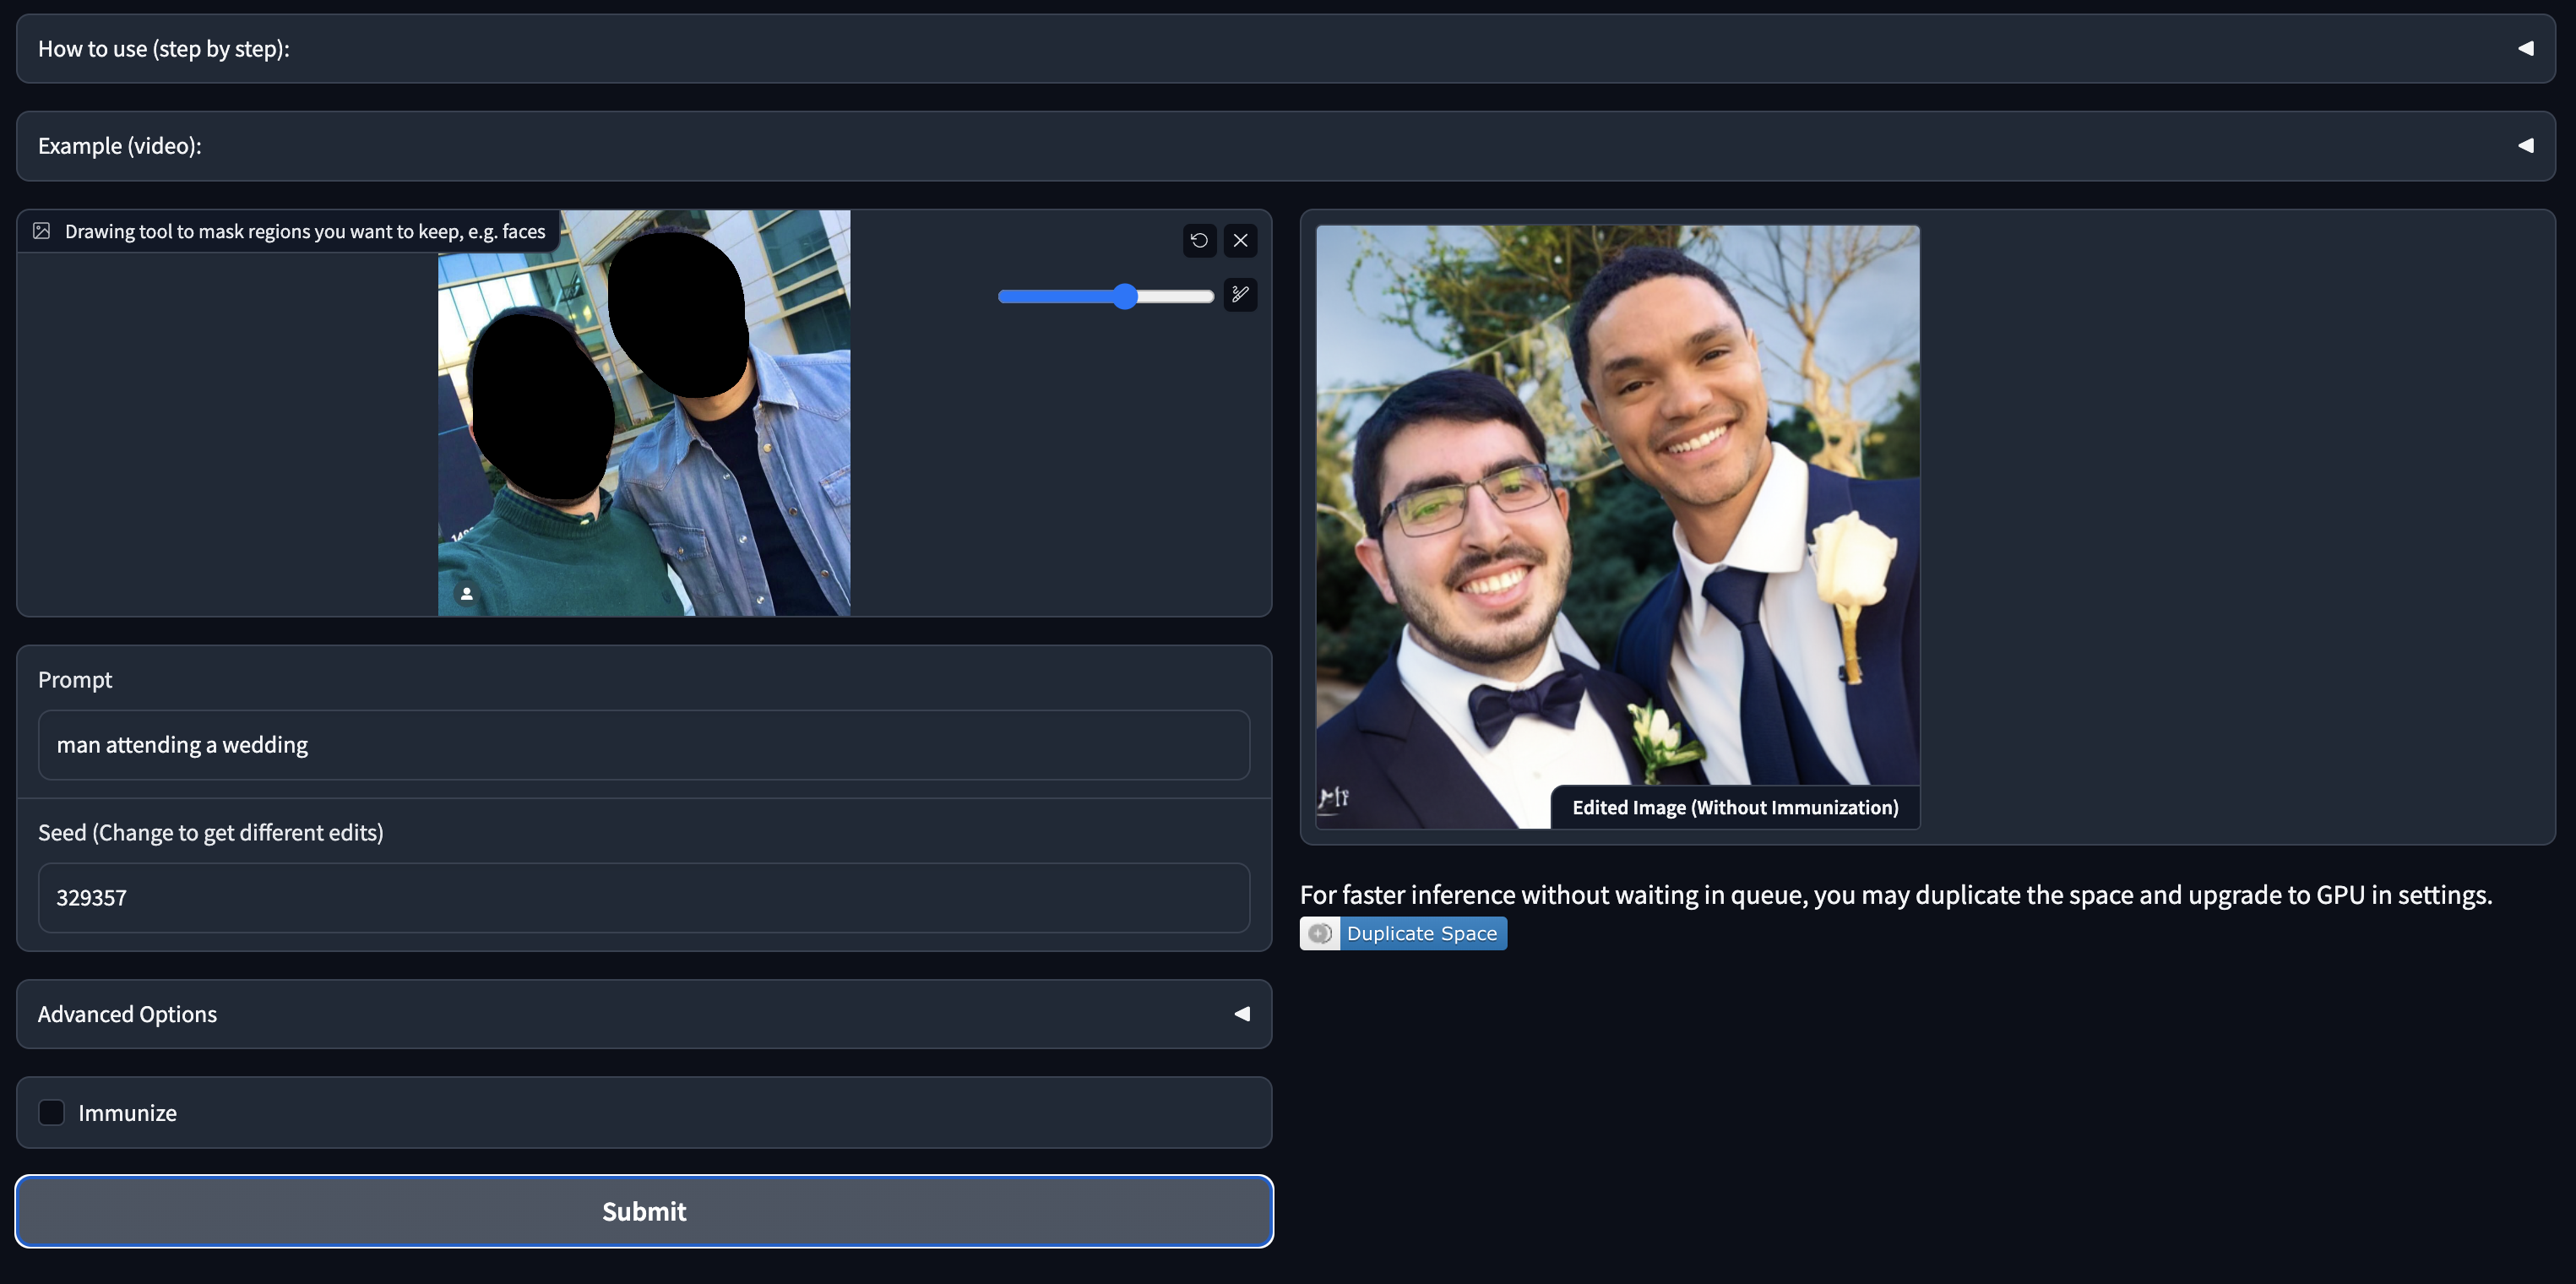
Task: Click the image icon next to the drawing tool label
Action: point(42,230)
